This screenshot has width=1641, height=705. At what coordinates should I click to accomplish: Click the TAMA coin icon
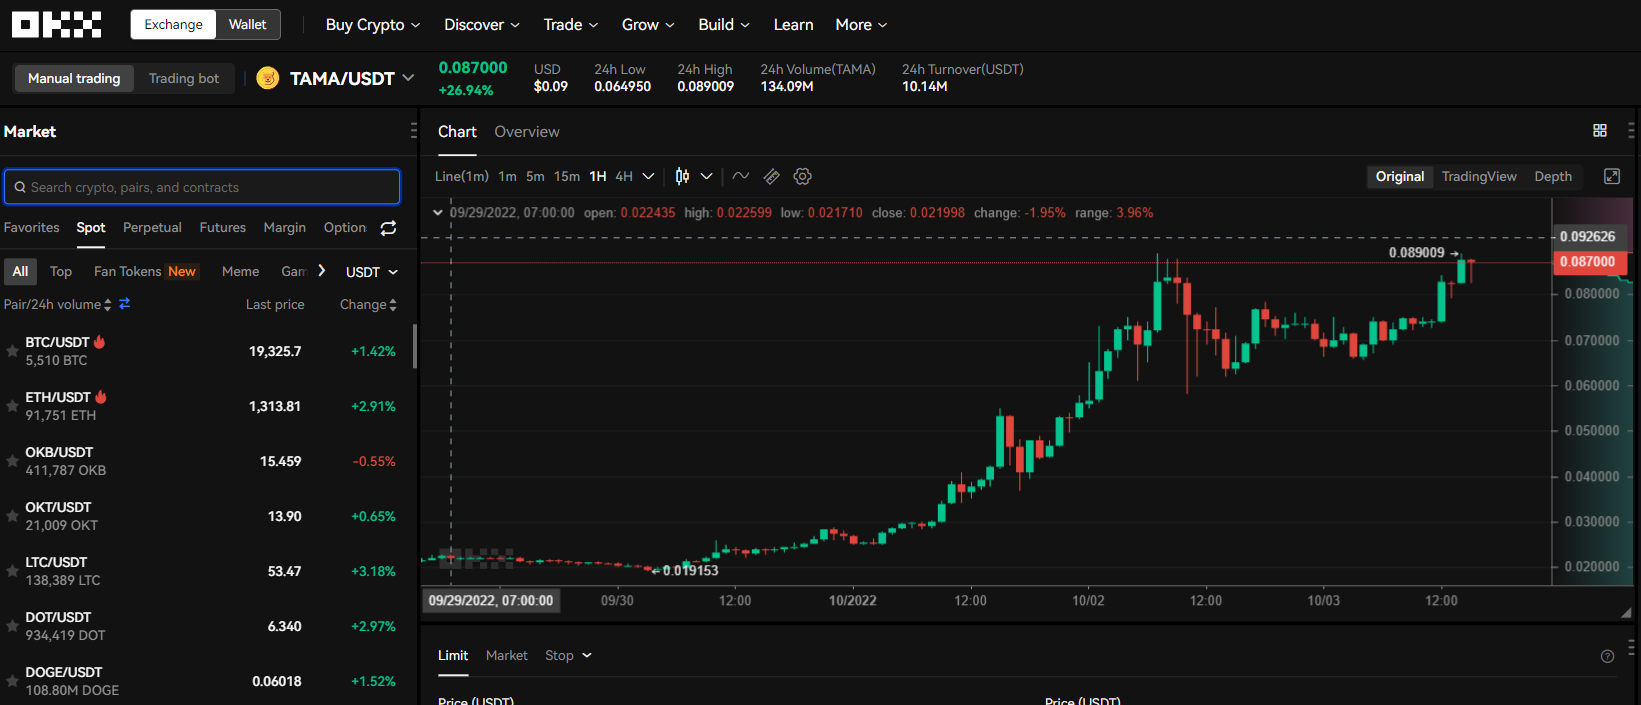267,78
